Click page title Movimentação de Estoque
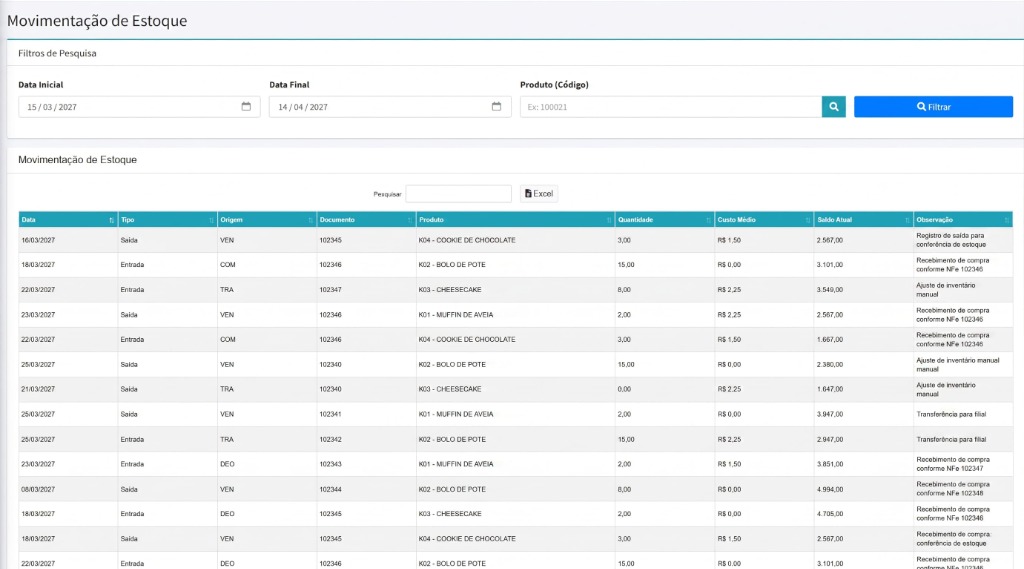The width and height of the screenshot is (1024, 569). pos(97,21)
